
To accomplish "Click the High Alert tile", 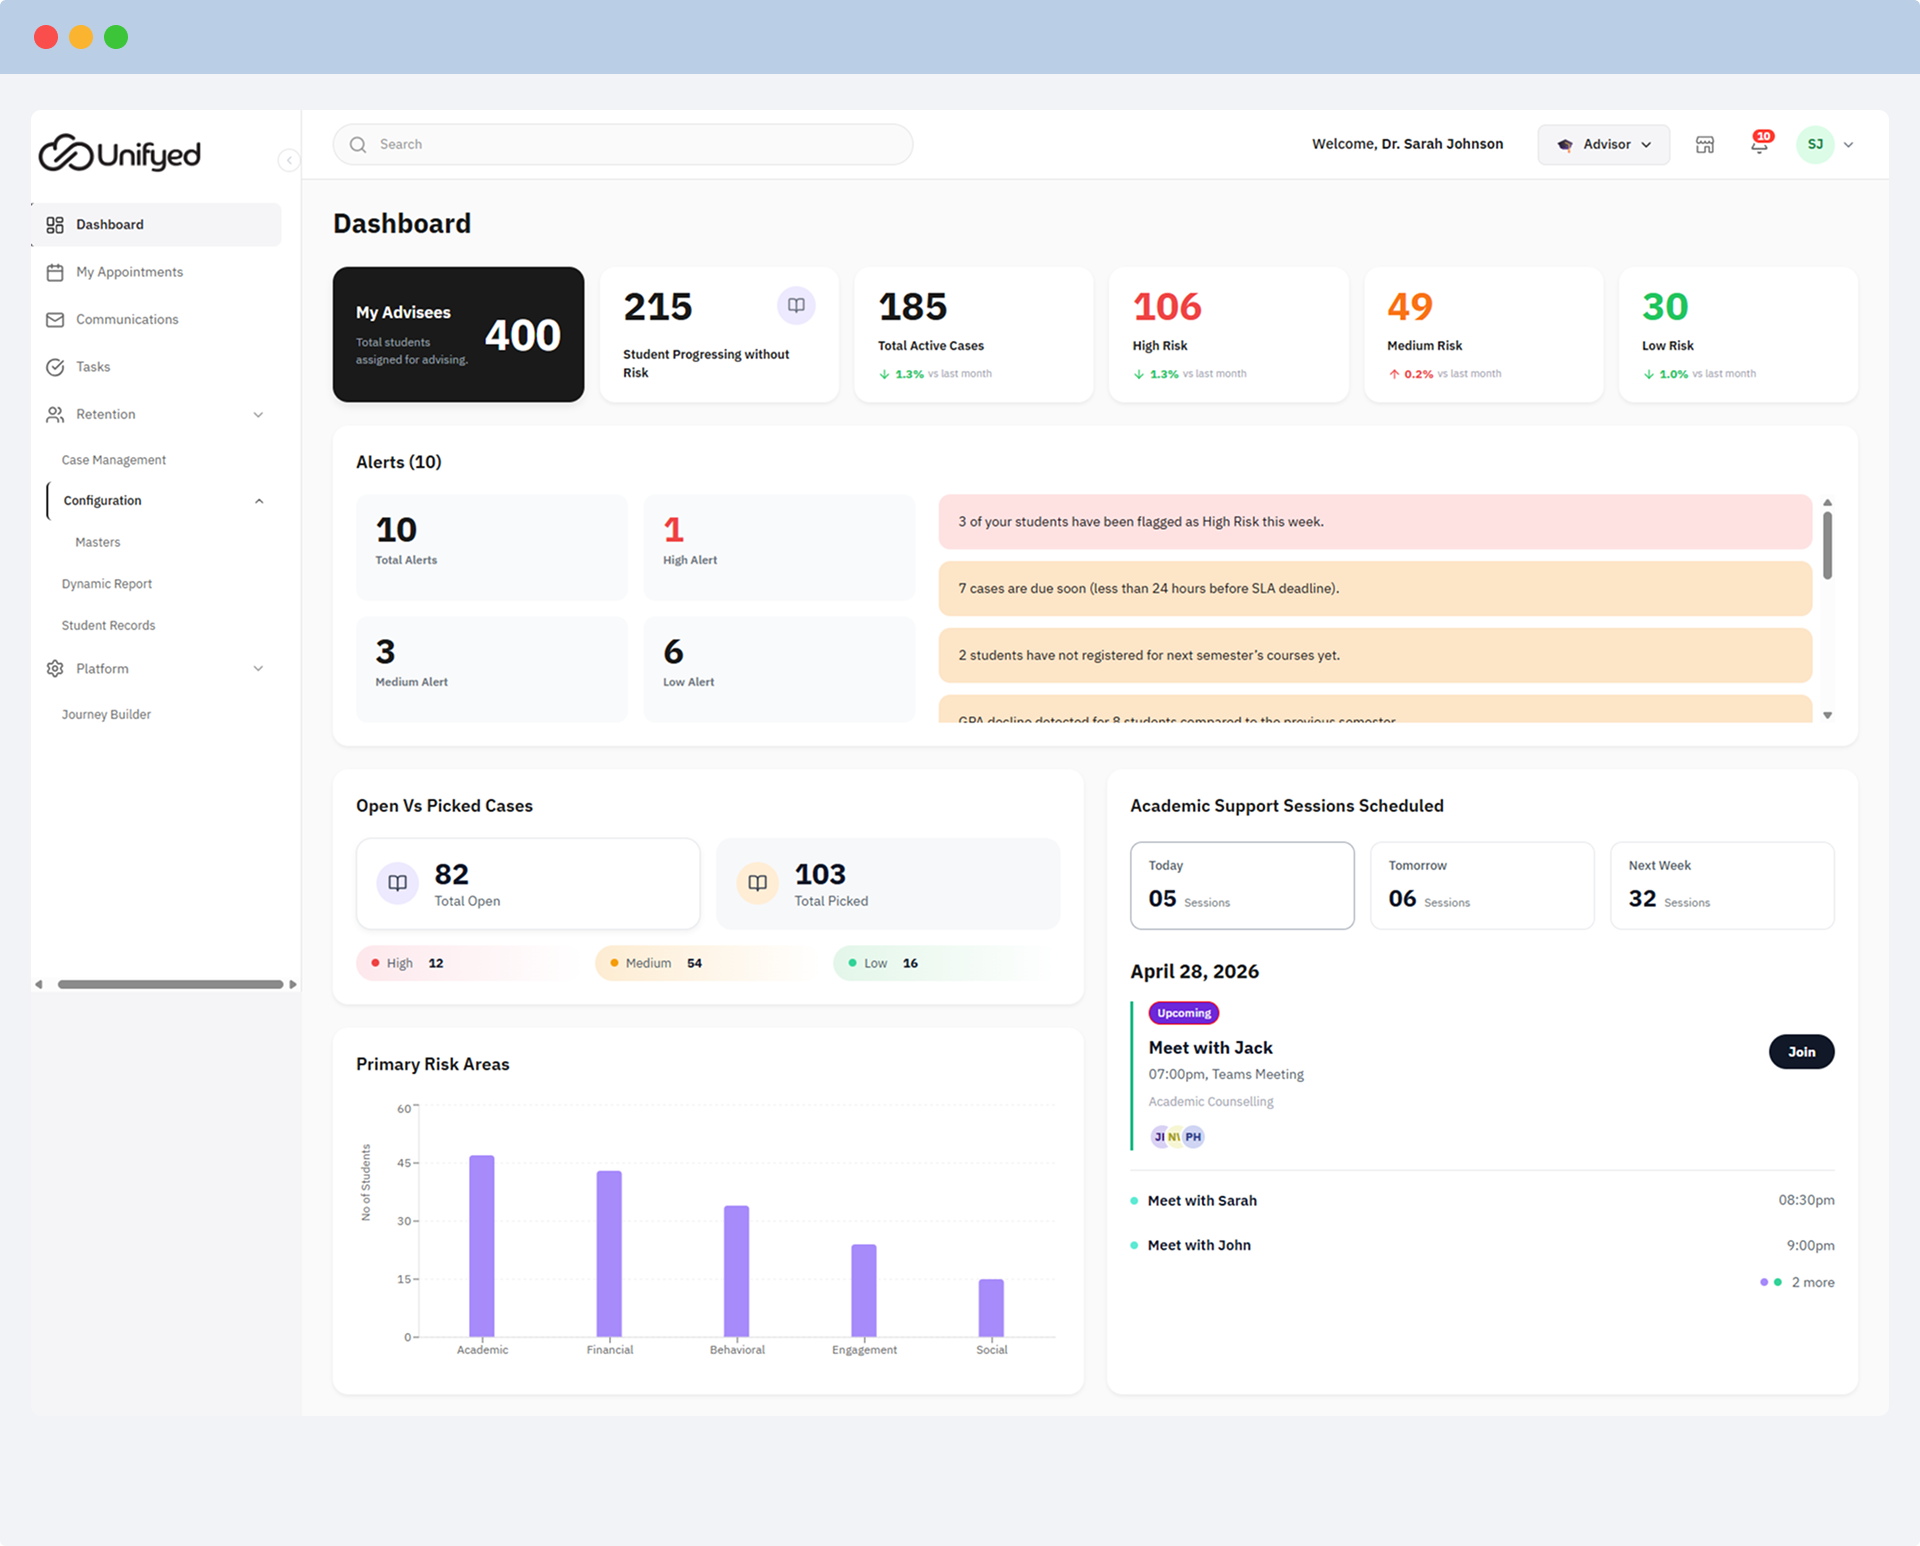I will pyautogui.click(x=779, y=547).
